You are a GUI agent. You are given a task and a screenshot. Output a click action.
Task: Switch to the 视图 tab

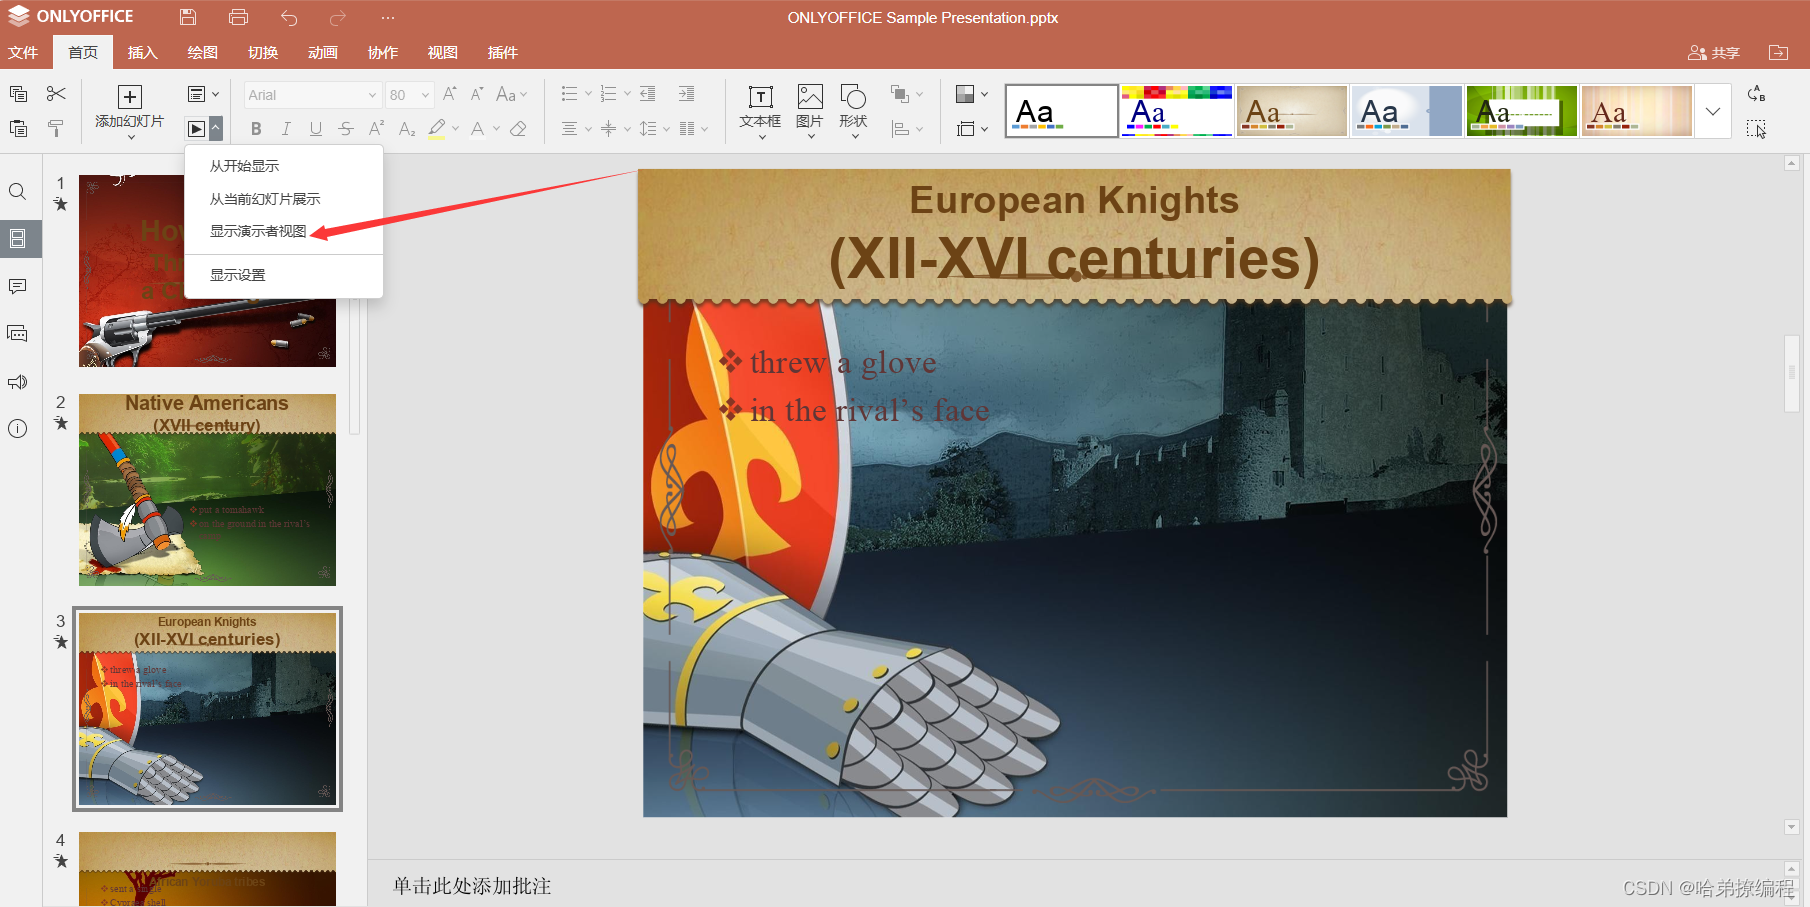442,52
